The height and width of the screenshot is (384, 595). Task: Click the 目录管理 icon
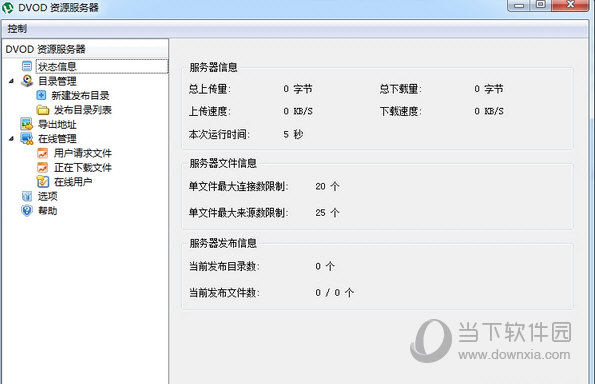27,81
